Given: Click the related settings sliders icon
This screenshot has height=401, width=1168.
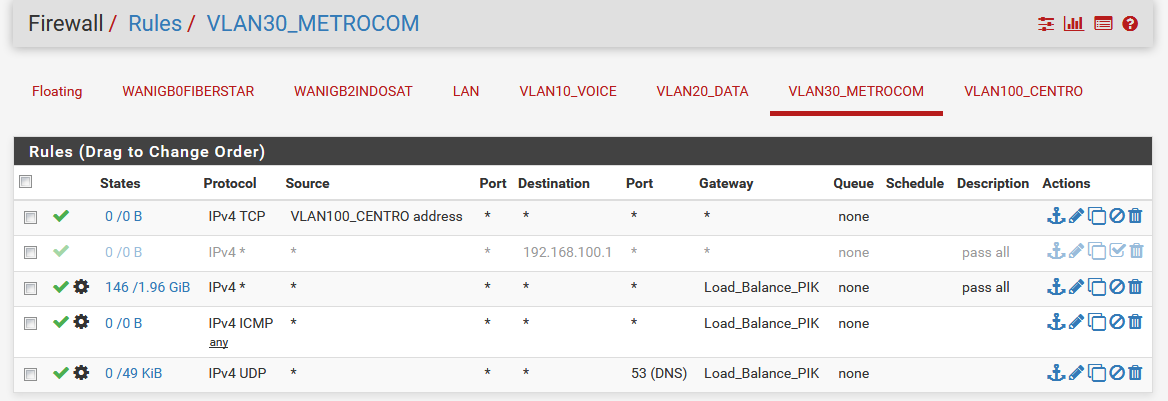Looking at the screenshot, I should pyautogui.click(x=1047, y=23).
